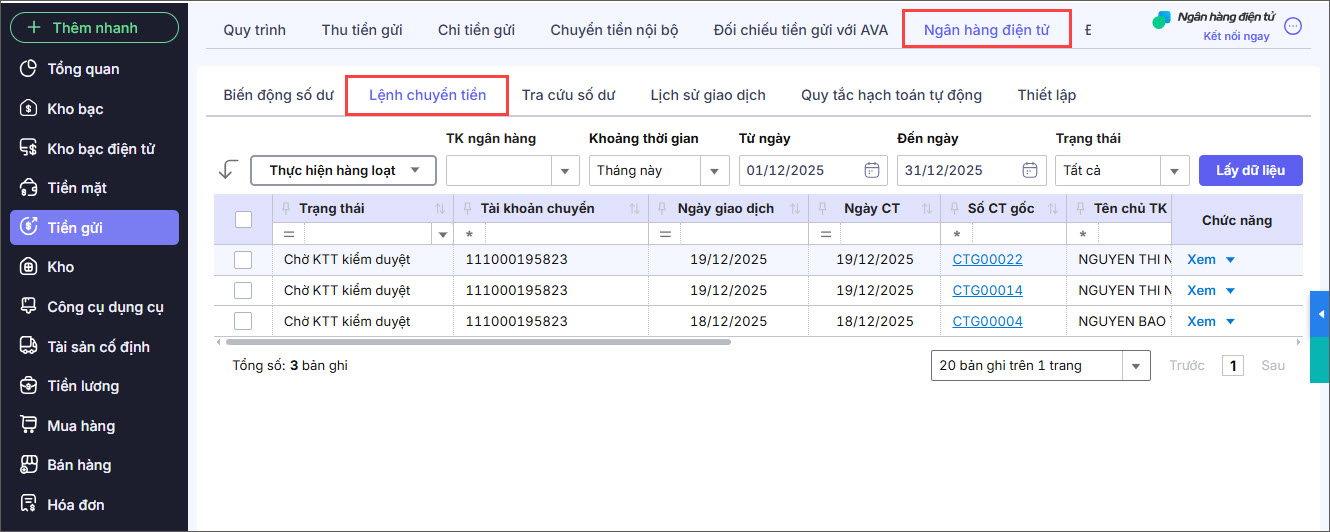Open Trạng thái column filter dropdown arrow
The width and height of the screenshot is (1330, 532).
tap(443, 234)
